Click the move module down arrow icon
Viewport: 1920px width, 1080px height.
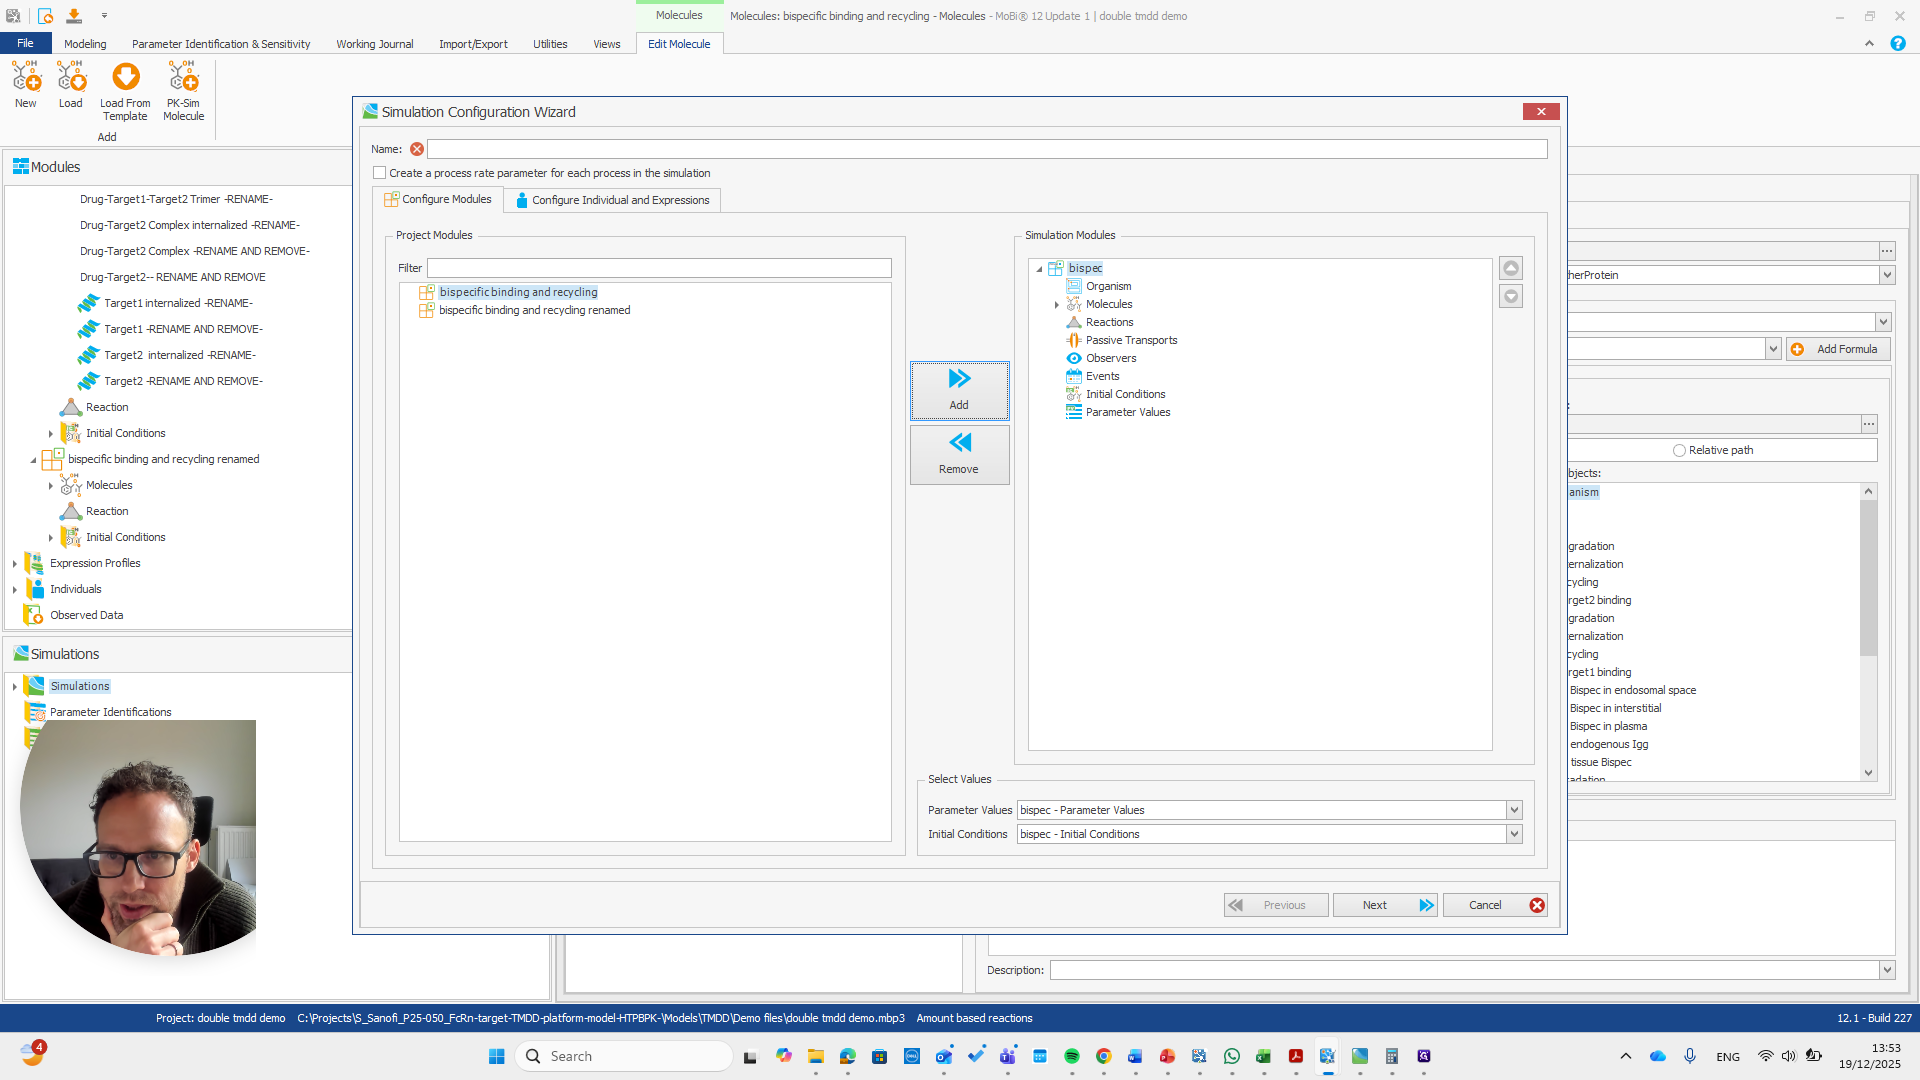tap(1511, 296)
